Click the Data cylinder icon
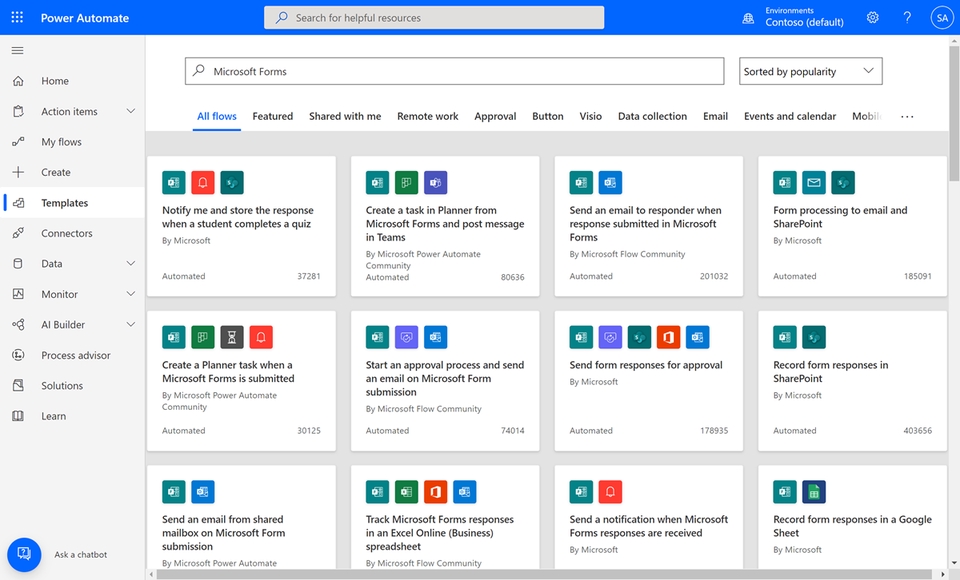Screen dimensions: 960x580 click(x=18, y=263)
